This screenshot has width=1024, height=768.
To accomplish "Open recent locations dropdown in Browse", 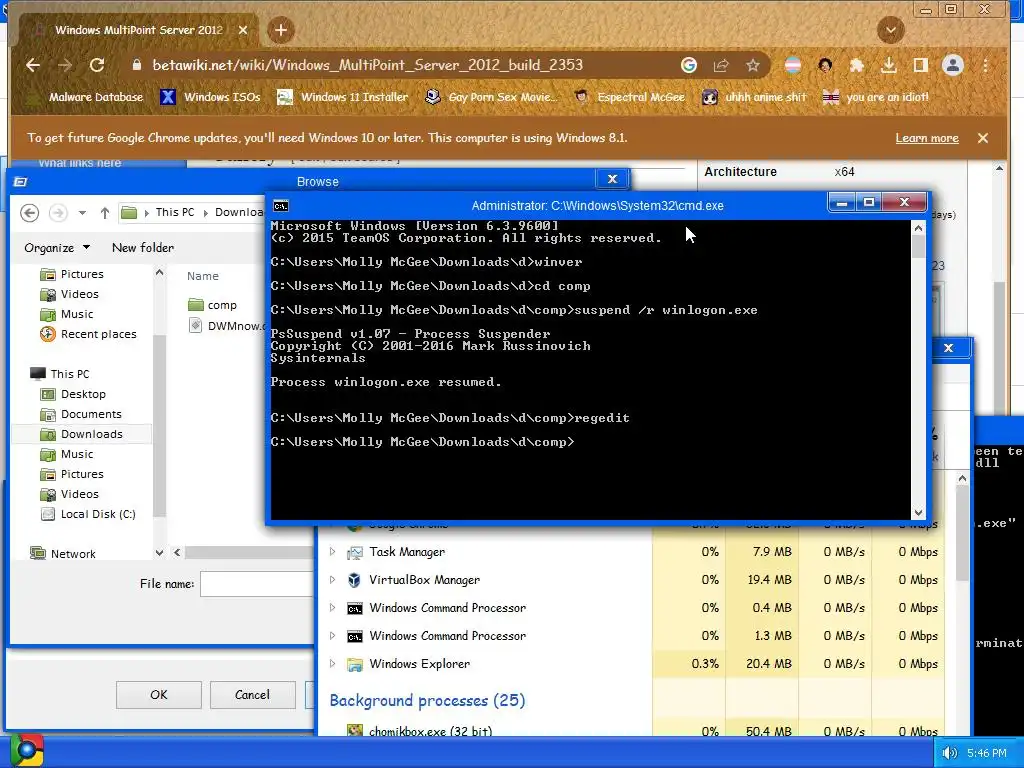I will pyautogui.click(x=82, y=212).
